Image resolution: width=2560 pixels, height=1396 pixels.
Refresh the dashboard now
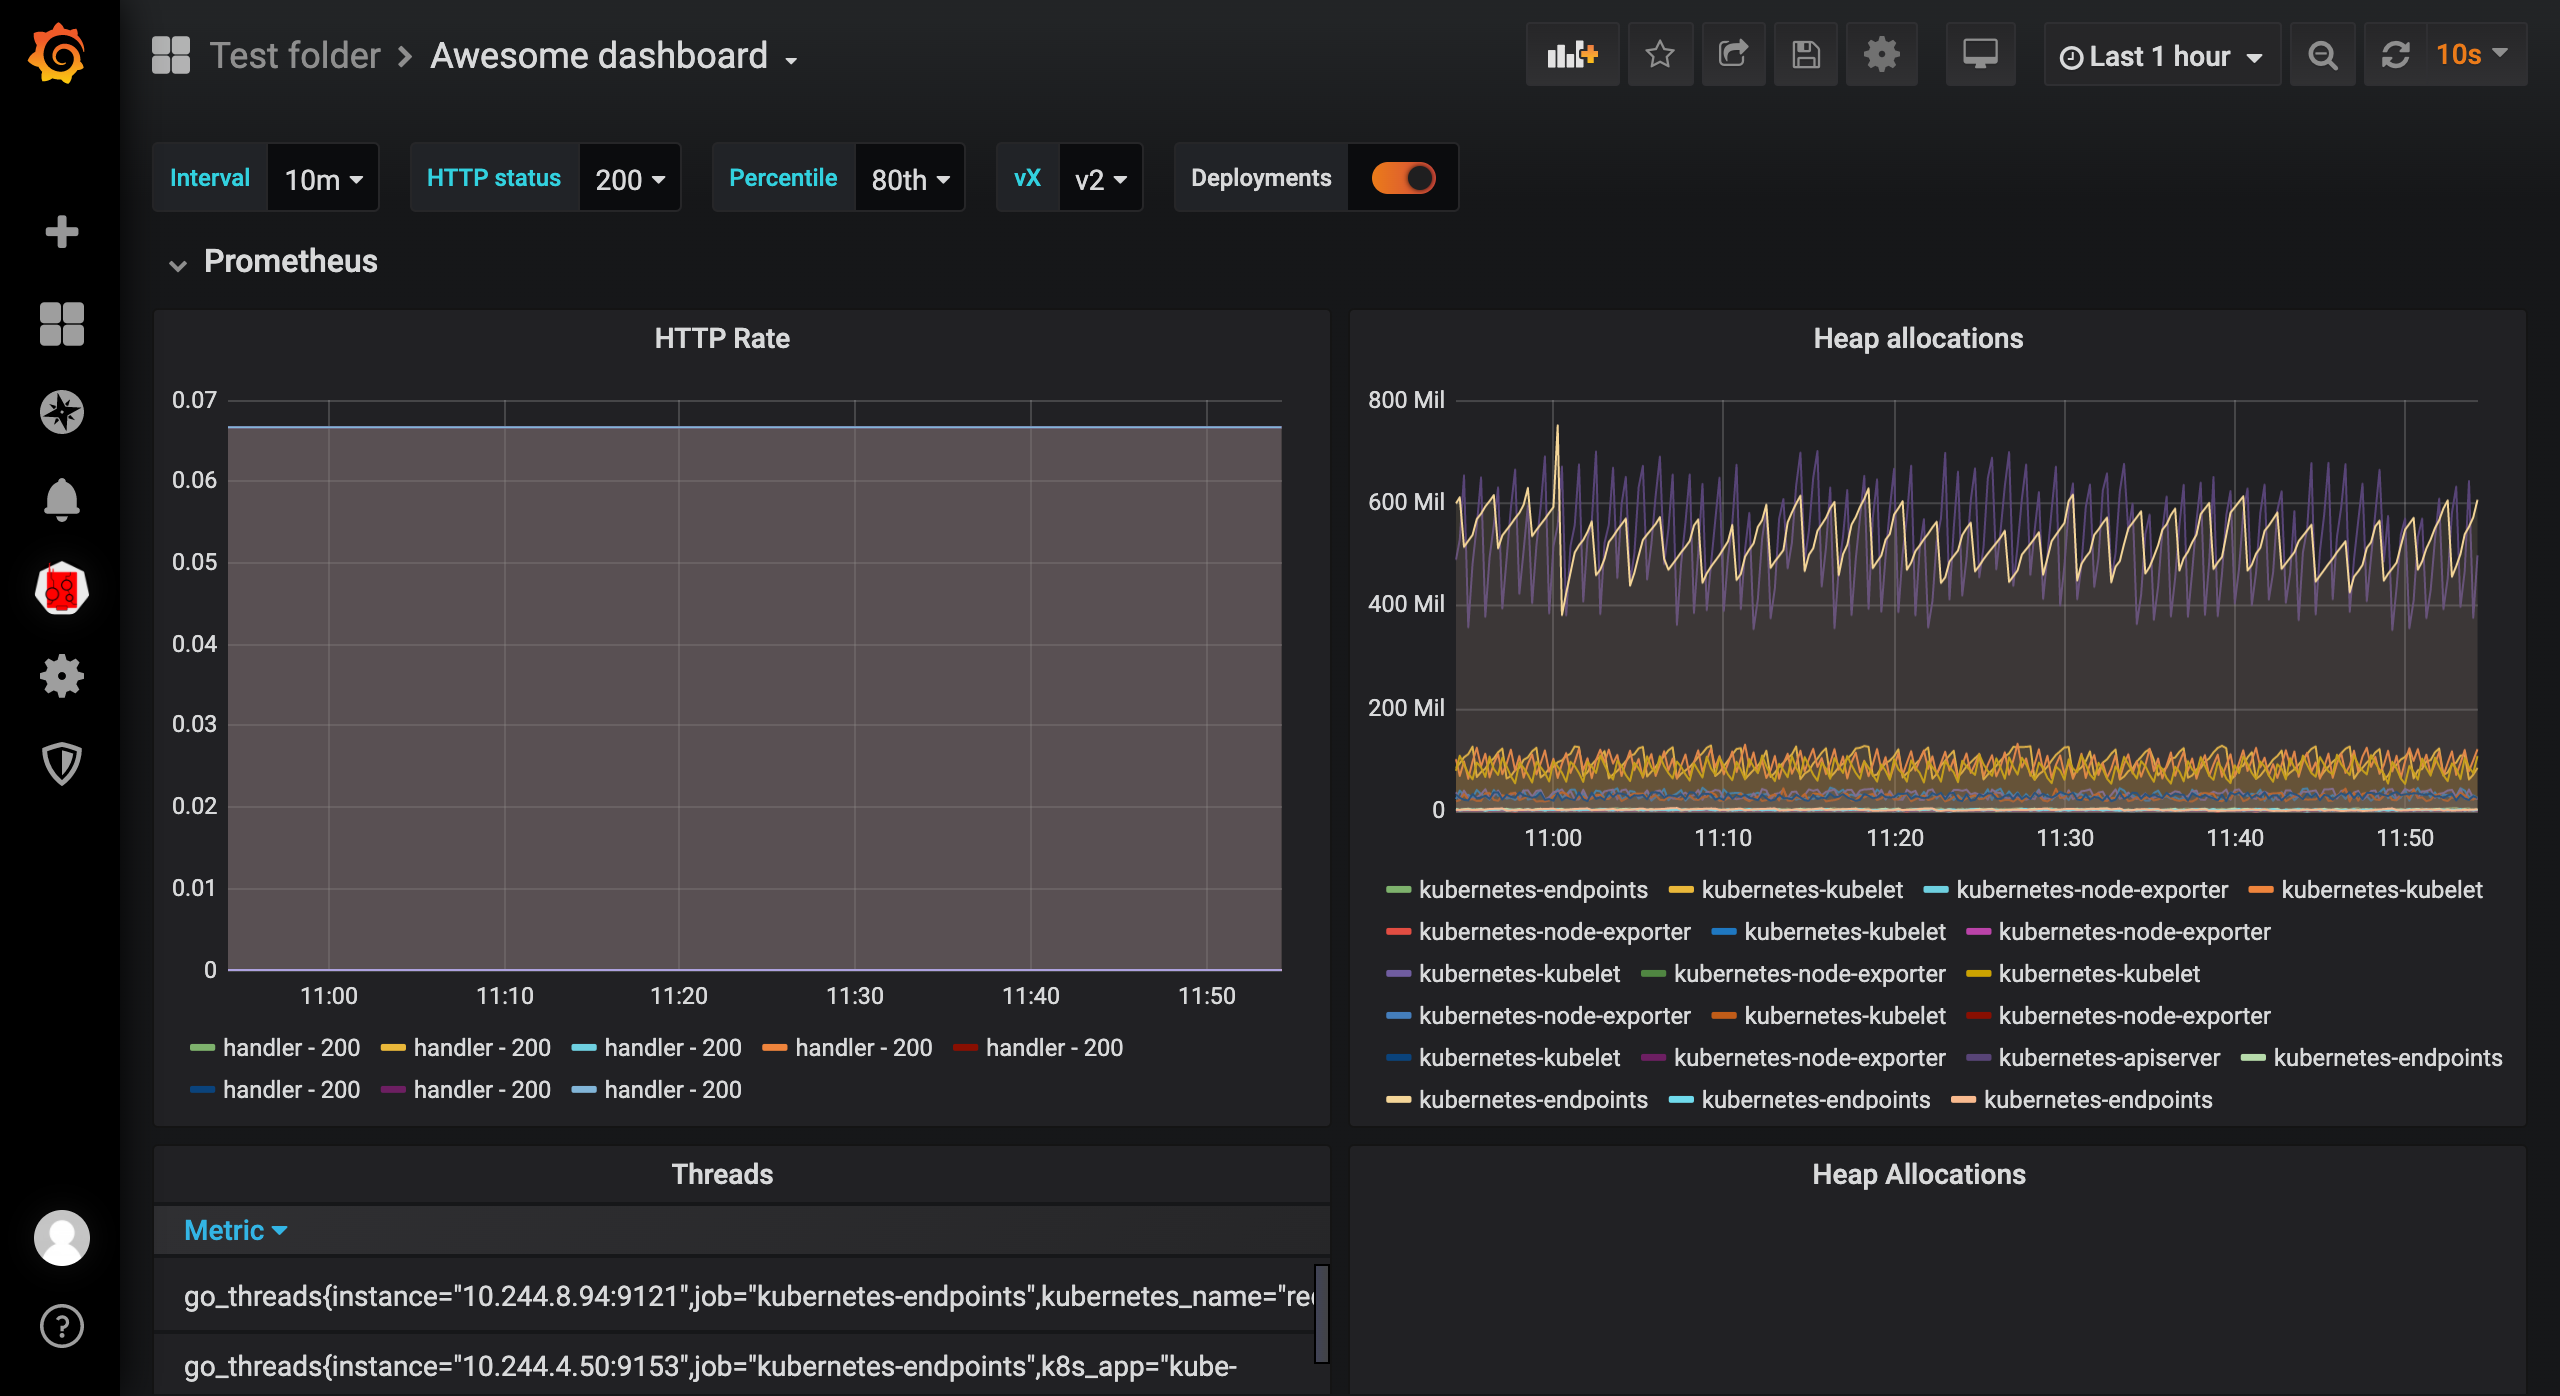point(2395,54)
